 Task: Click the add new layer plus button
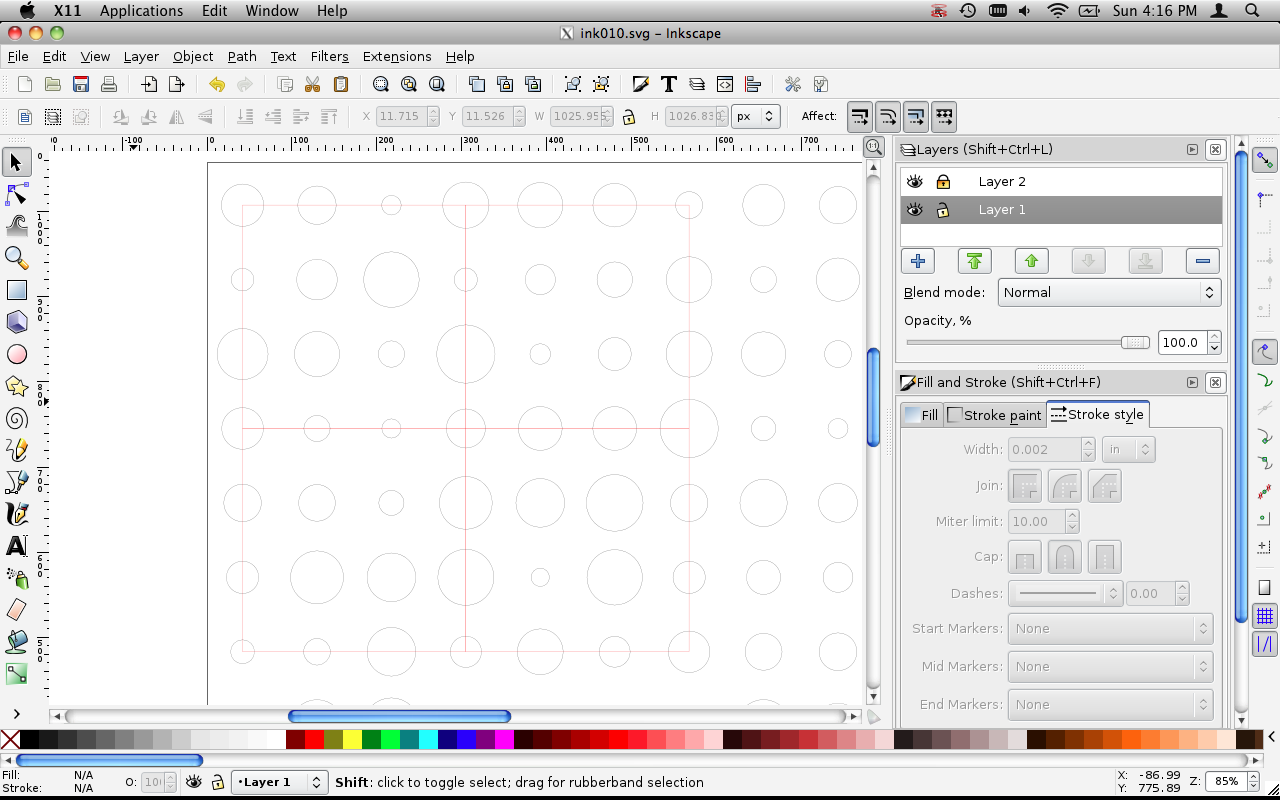tap(917, 261)
